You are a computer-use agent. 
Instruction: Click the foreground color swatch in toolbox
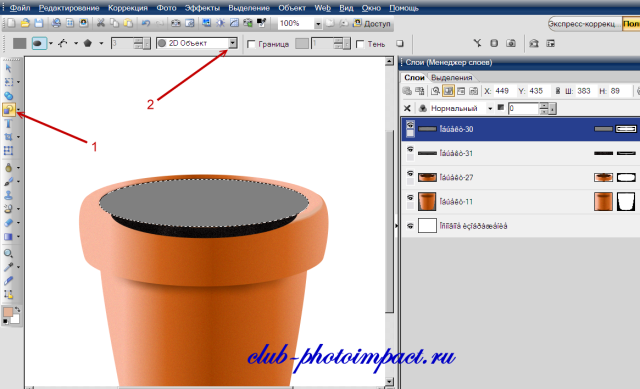[x=8, y=312]
